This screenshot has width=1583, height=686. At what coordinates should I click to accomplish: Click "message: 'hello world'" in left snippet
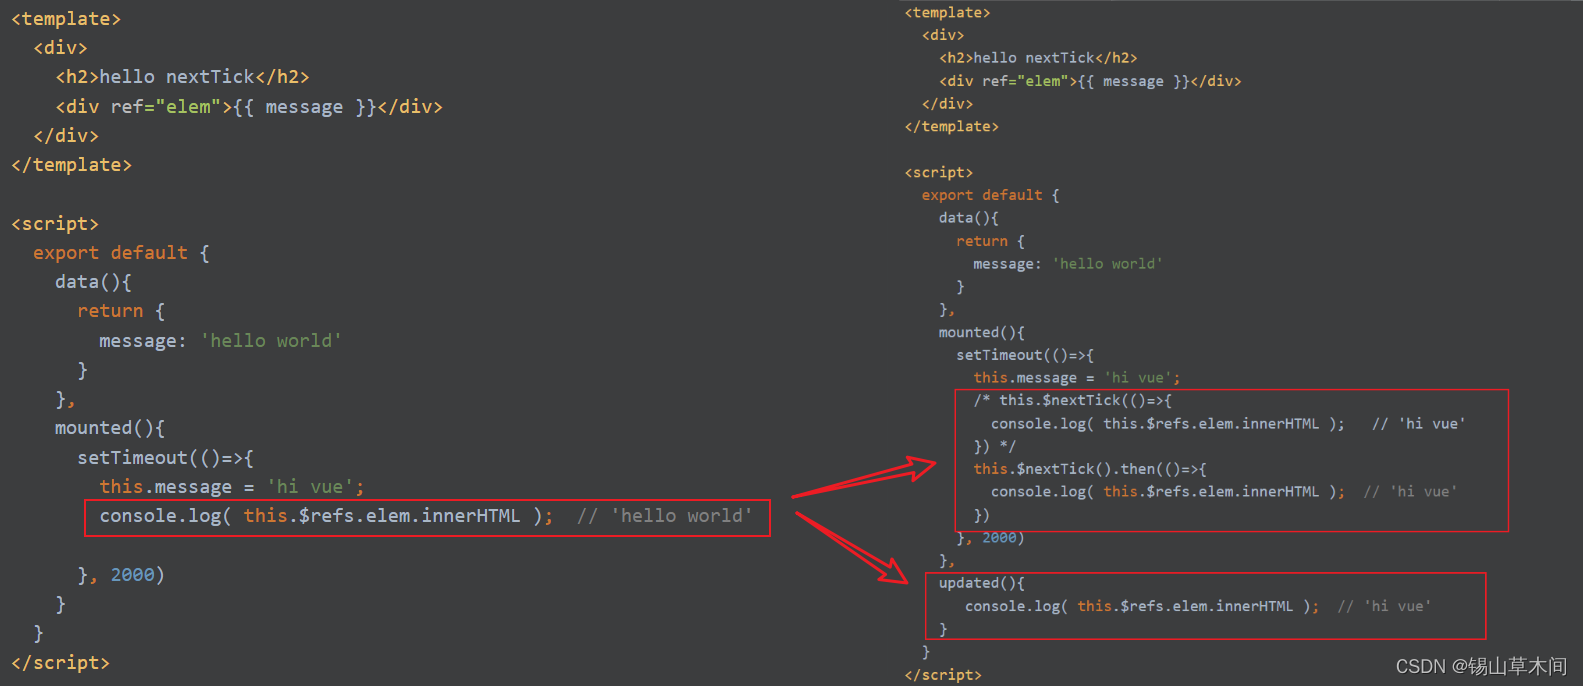[x=220, y=341]
